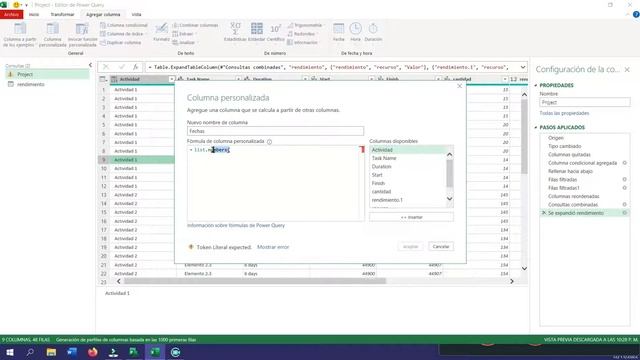The image size is (640, 360).
Task: Click the fx formula icon
Action: (x=136, y=67)
